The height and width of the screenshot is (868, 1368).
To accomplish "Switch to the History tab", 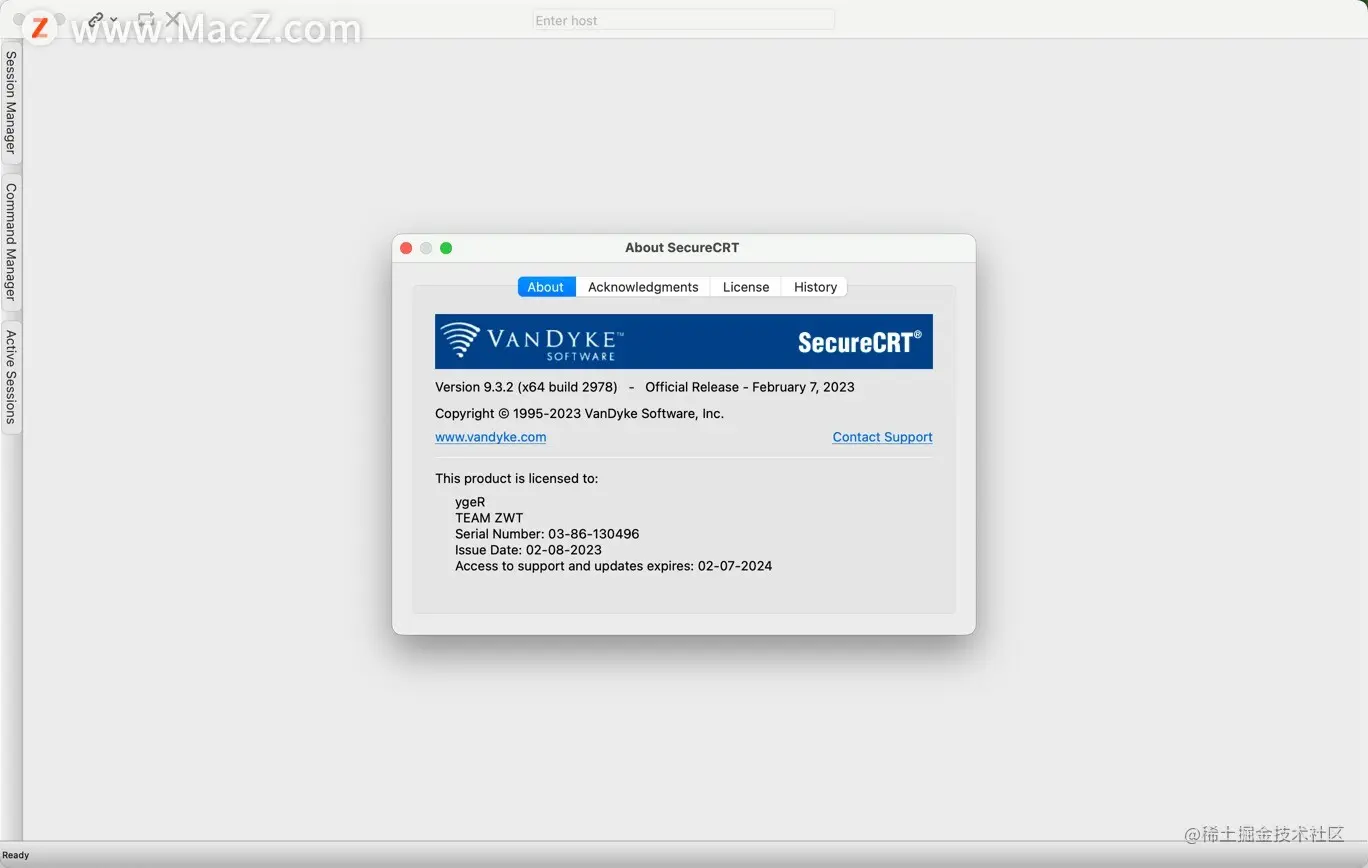I will click(x=815, y=287).
